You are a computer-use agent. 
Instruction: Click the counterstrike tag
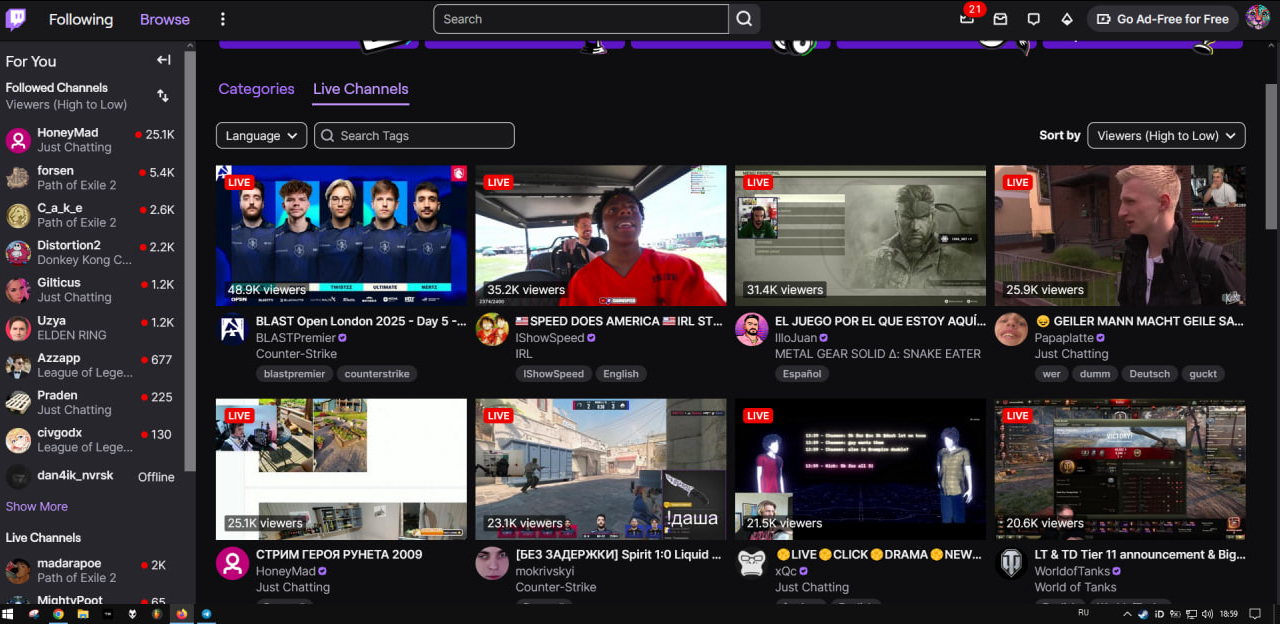[377, 374]
